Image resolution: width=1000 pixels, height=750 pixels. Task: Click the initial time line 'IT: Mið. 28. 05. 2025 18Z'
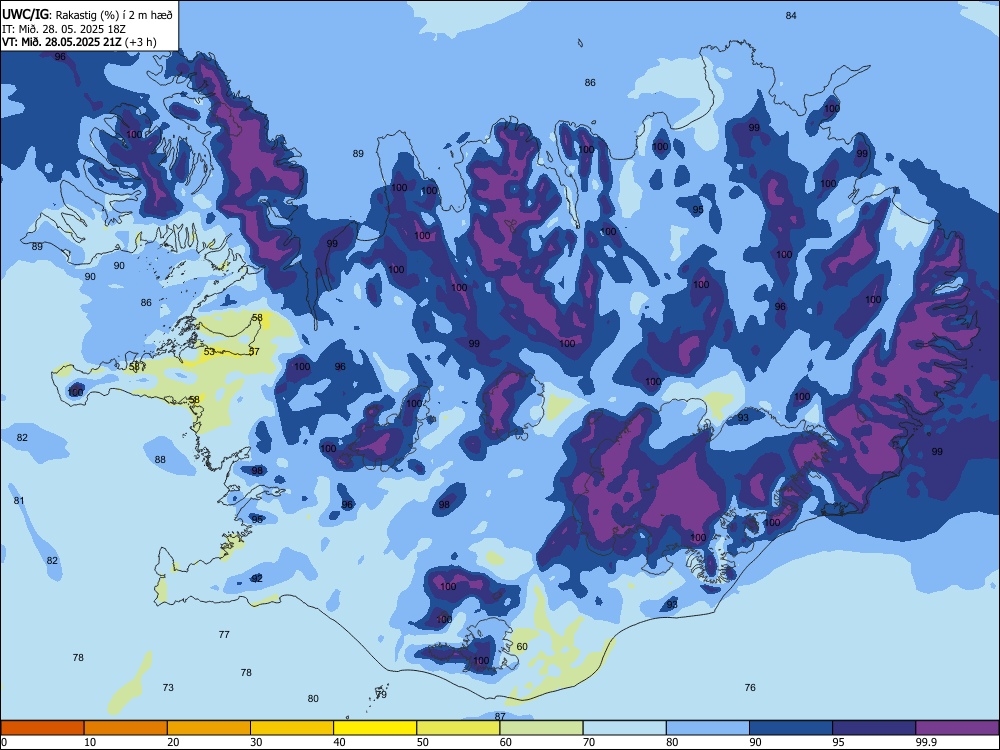click(x=64, y=29)
